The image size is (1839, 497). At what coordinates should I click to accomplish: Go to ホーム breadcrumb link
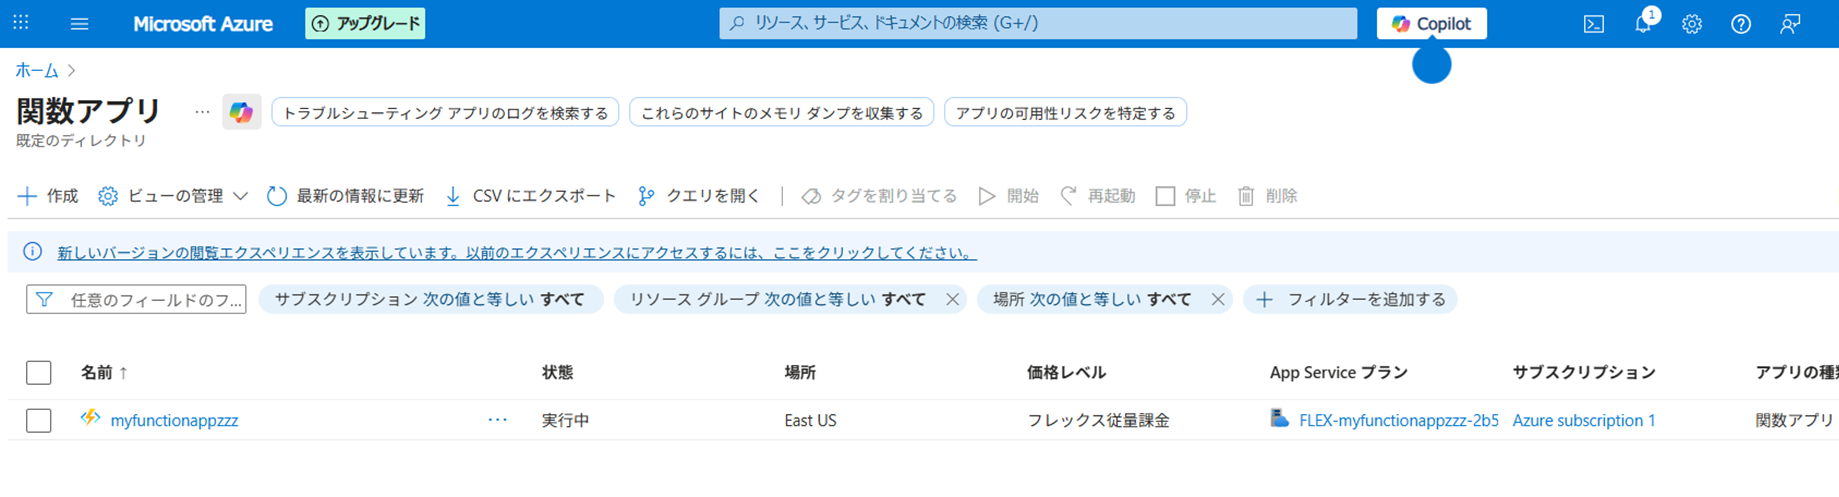pyautogui.click(x=37, y=70)
